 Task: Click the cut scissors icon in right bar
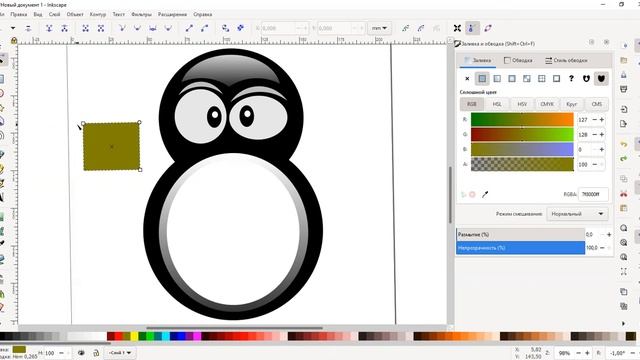pyautogui.click(x=623, y=193)
